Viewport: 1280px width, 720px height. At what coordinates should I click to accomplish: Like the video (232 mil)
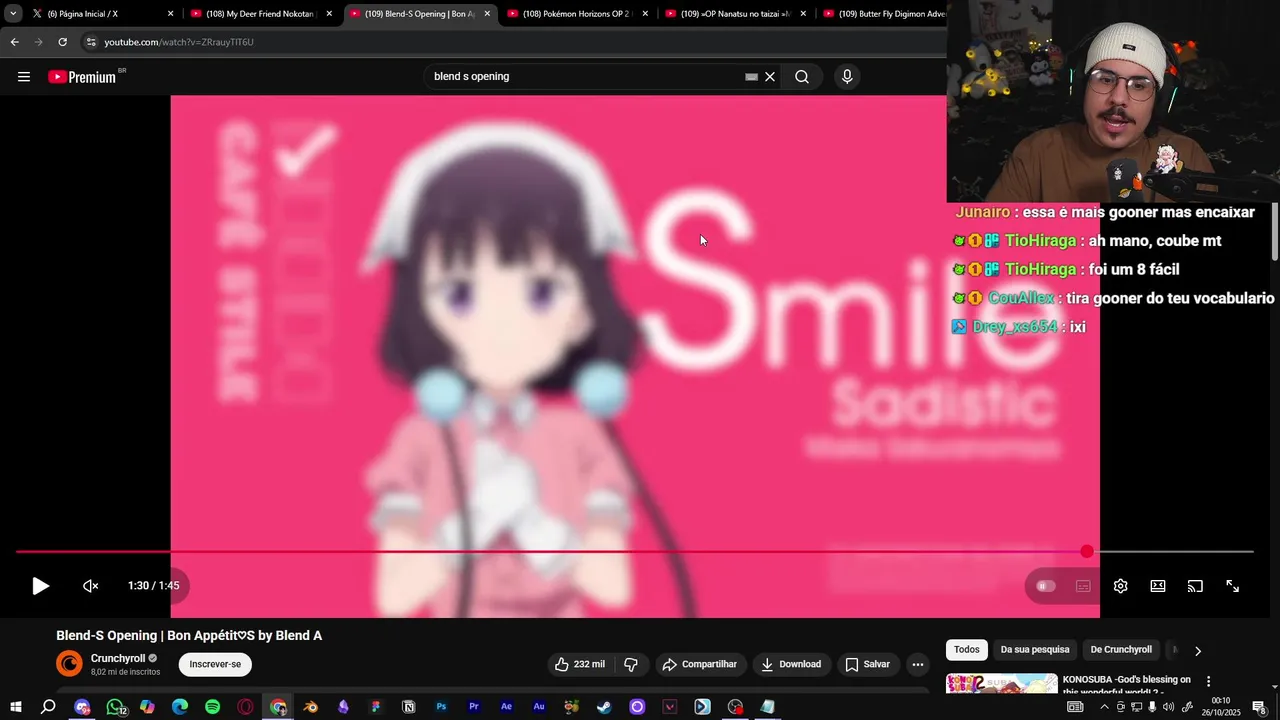580,664
